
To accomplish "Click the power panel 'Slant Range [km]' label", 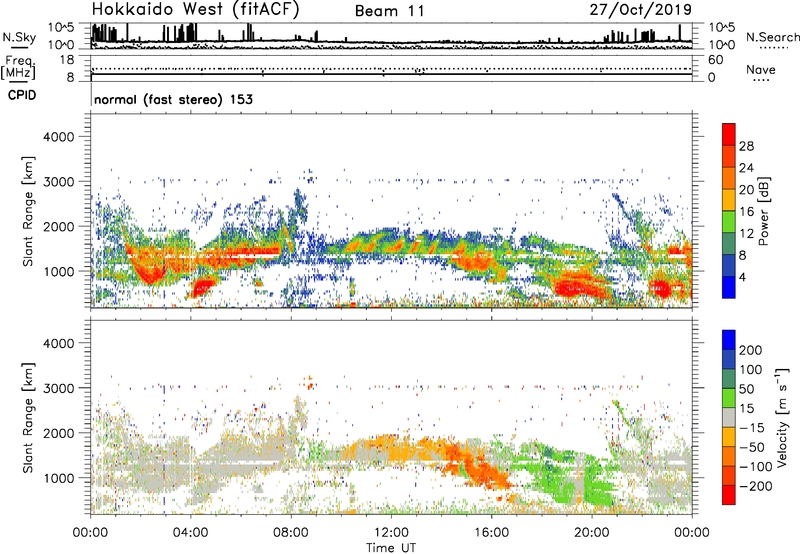I will pyautogui.click(x=28, y=211).
